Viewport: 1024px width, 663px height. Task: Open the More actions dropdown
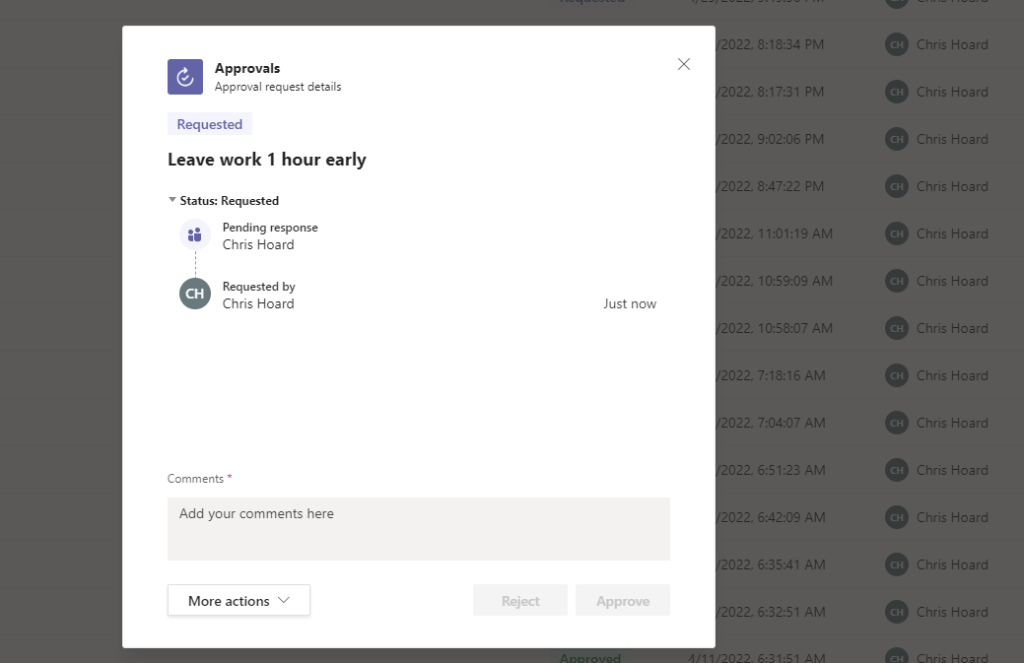tap(239, 600)
